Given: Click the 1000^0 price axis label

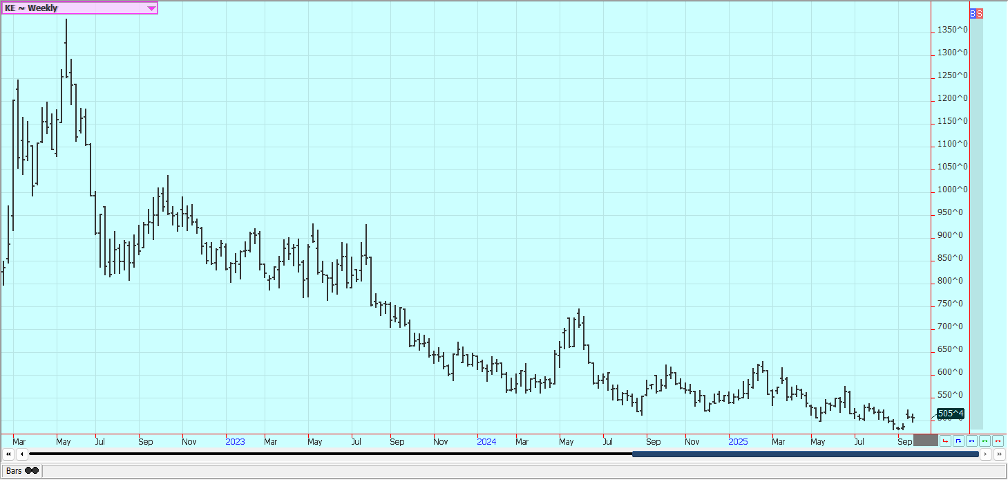Looking at the screenshot, I should (952, 190).
